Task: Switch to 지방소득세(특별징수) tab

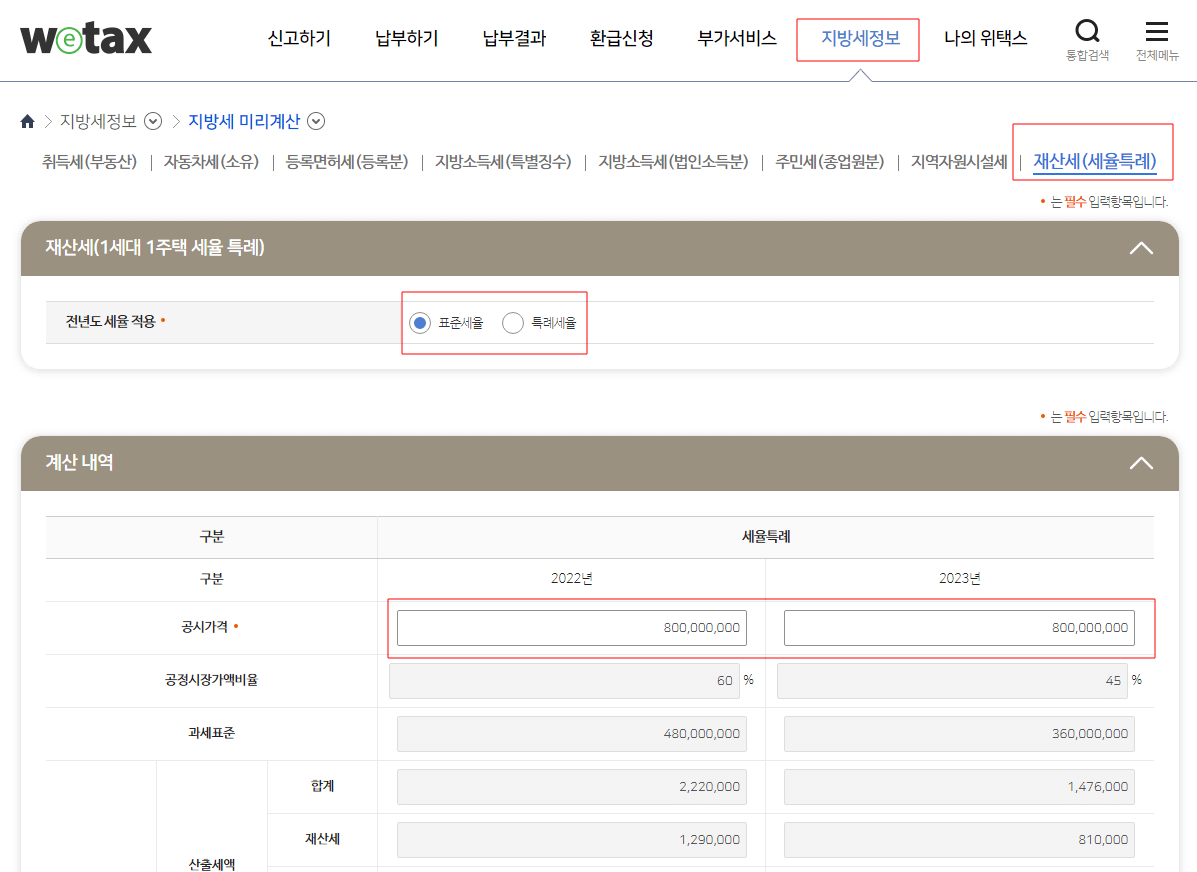Action: click(x=503, y=162)
